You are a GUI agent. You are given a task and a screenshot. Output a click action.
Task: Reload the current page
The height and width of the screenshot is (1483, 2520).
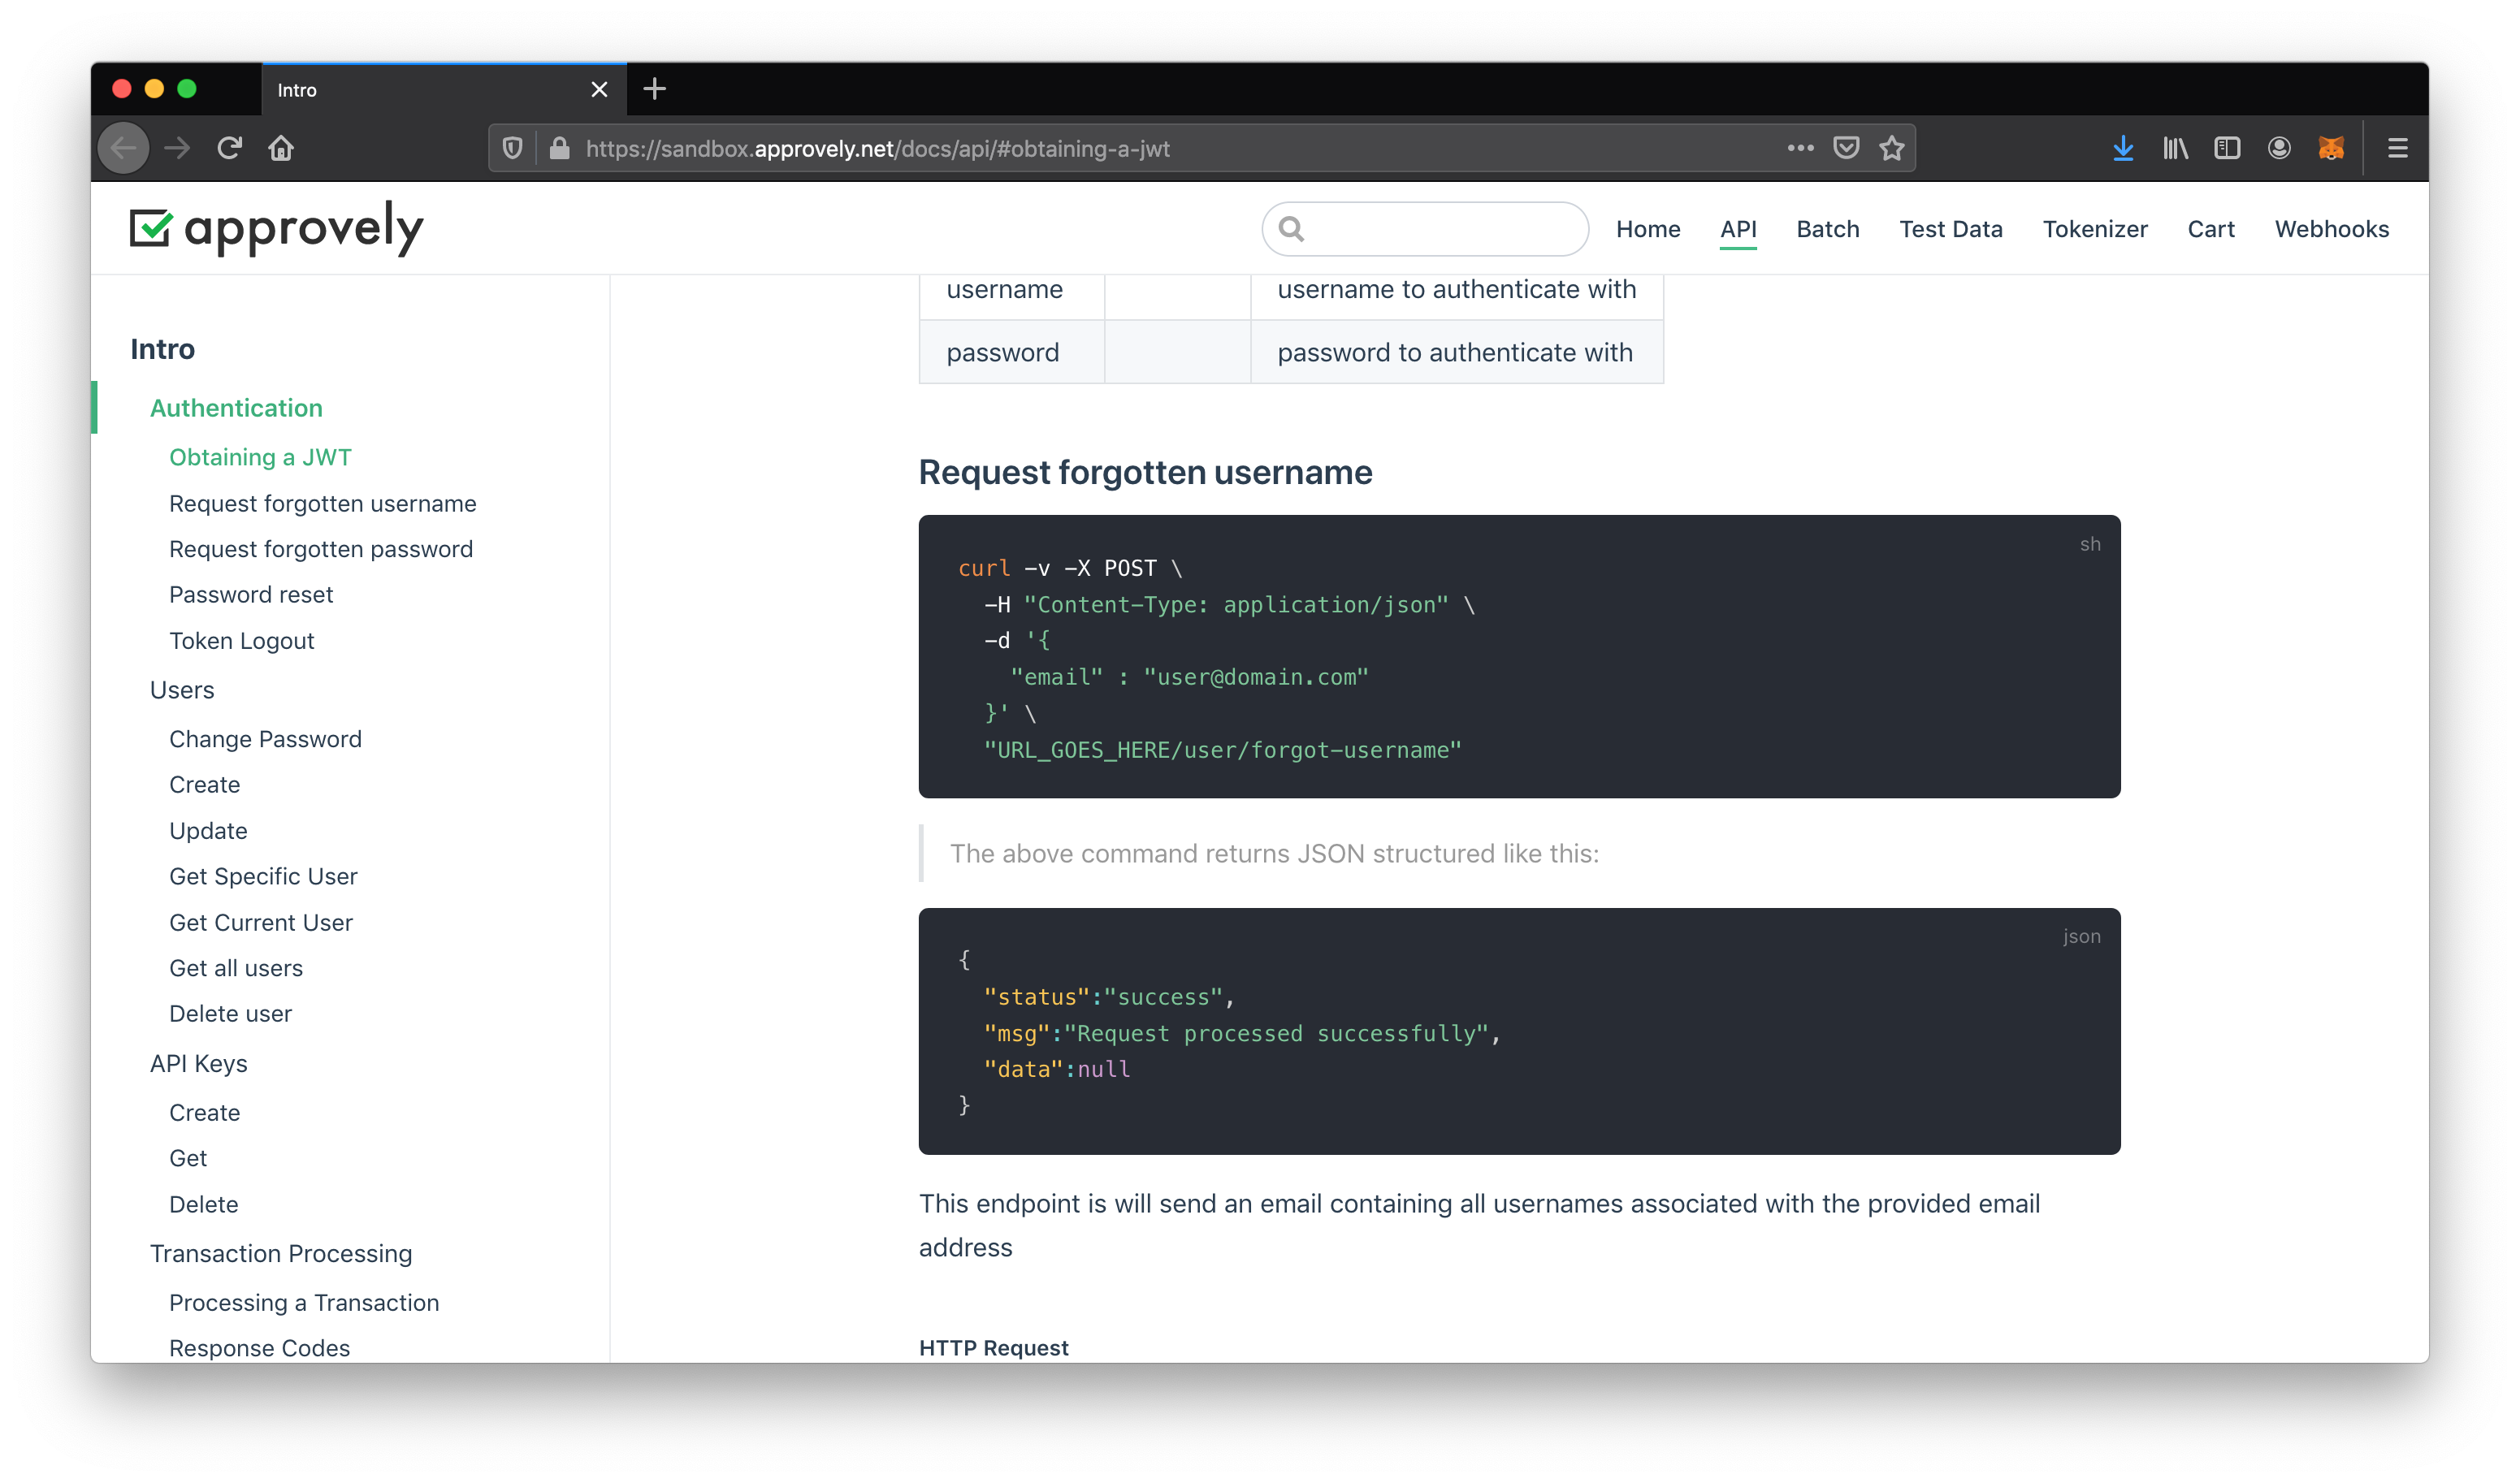(229, 147)
